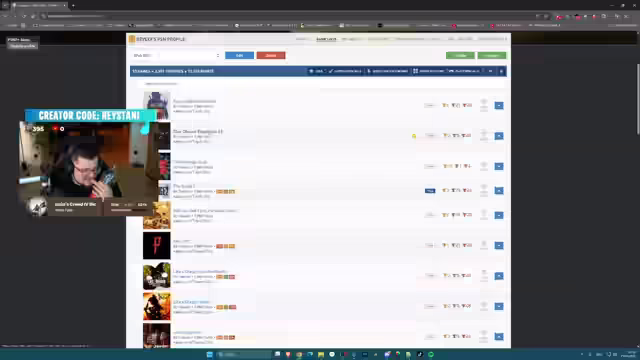Click the red button beside the blue button

tap(271, 56)
